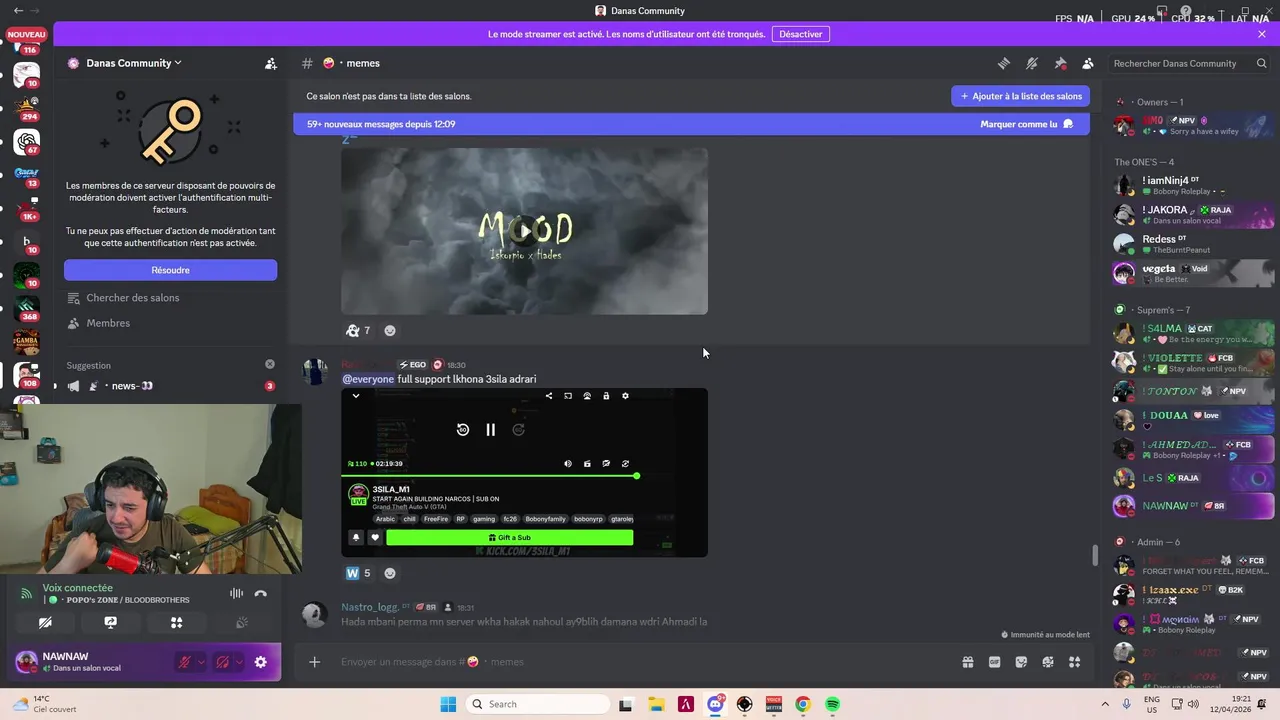This screenshot has width=1280, height=720.
Task: Open the Danas Community server dropdown
Action: [134, 63]
